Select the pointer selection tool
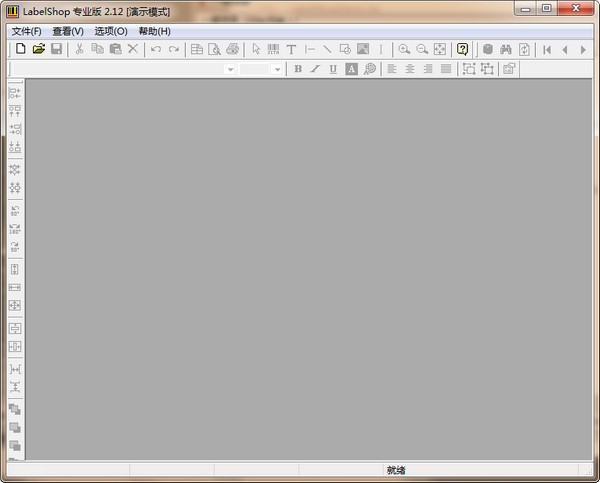The image size is (600, 483). point(256,49)
